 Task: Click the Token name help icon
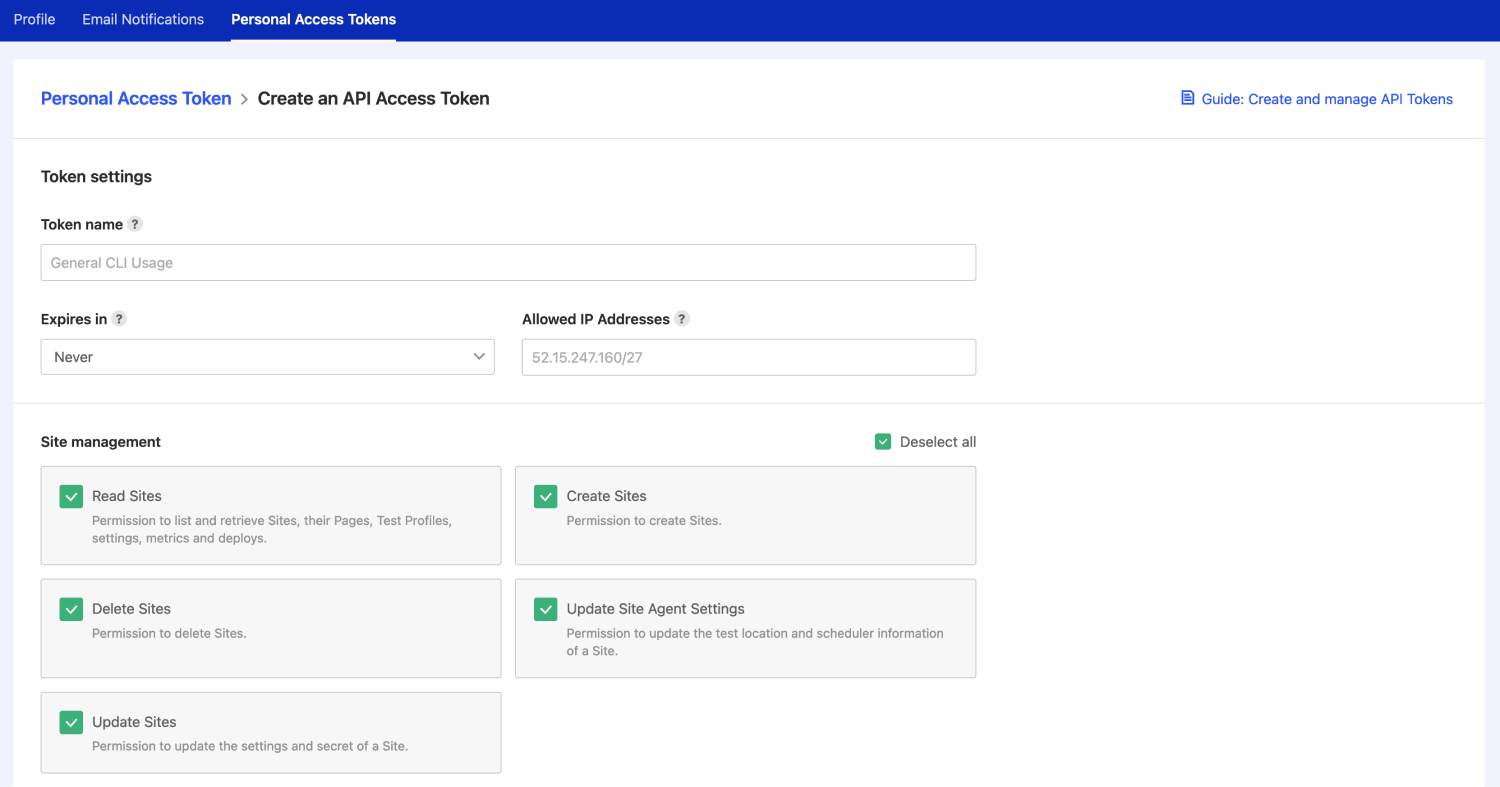coord(136,224)
